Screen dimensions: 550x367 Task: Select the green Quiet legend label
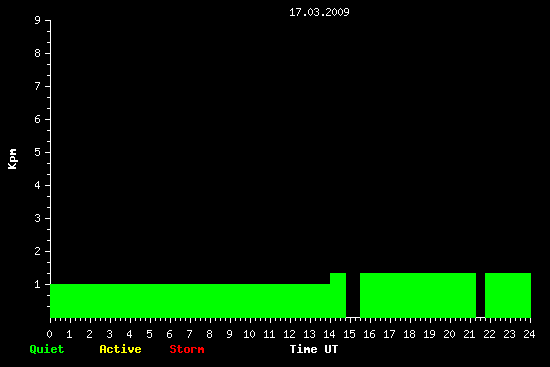point(47,349)
